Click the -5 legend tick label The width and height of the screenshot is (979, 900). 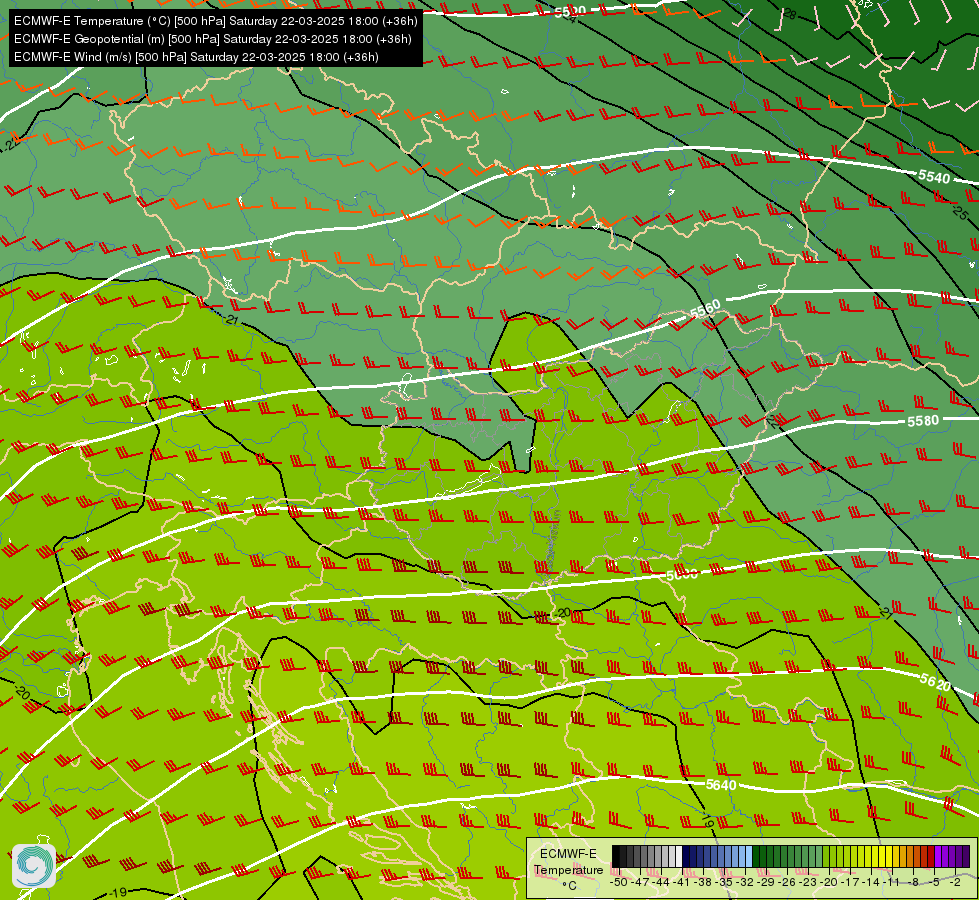pyautogui.click(x=934, y=882)
